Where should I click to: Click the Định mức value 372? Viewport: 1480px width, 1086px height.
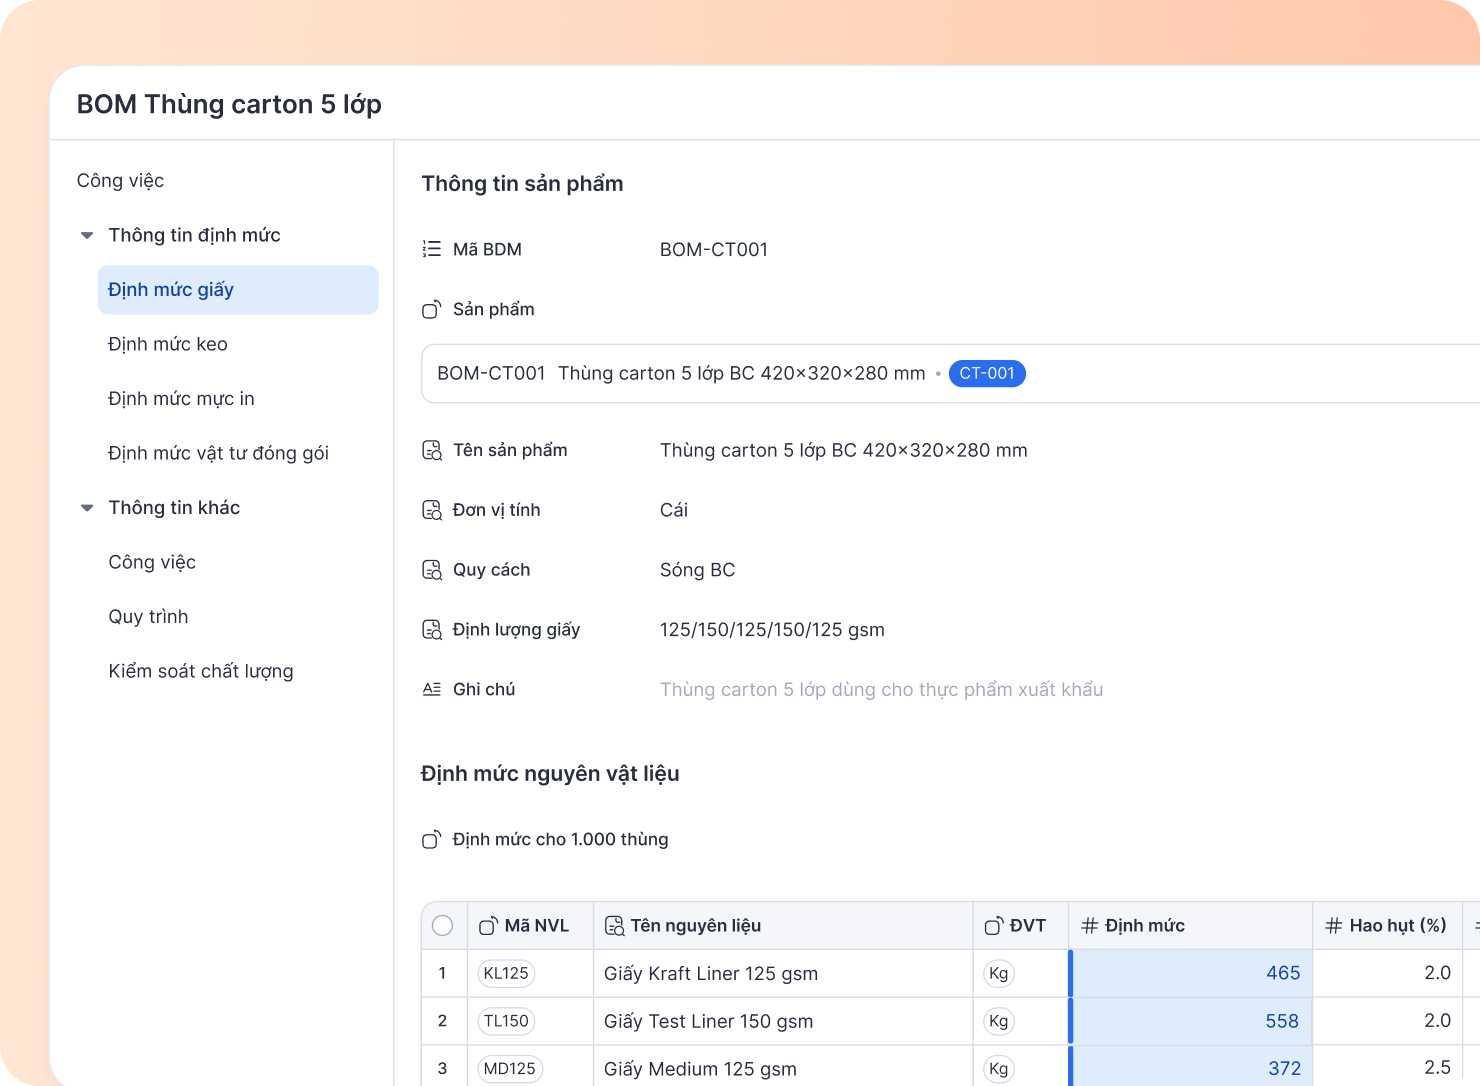1285,1069
